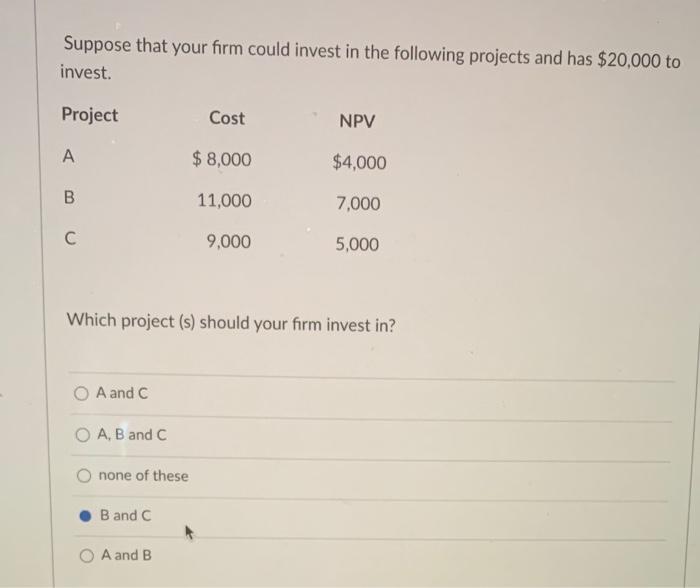Click Project B's 11,000 cost value
The height and width of the screenshot is (588, 700).
tap(225, 200)
